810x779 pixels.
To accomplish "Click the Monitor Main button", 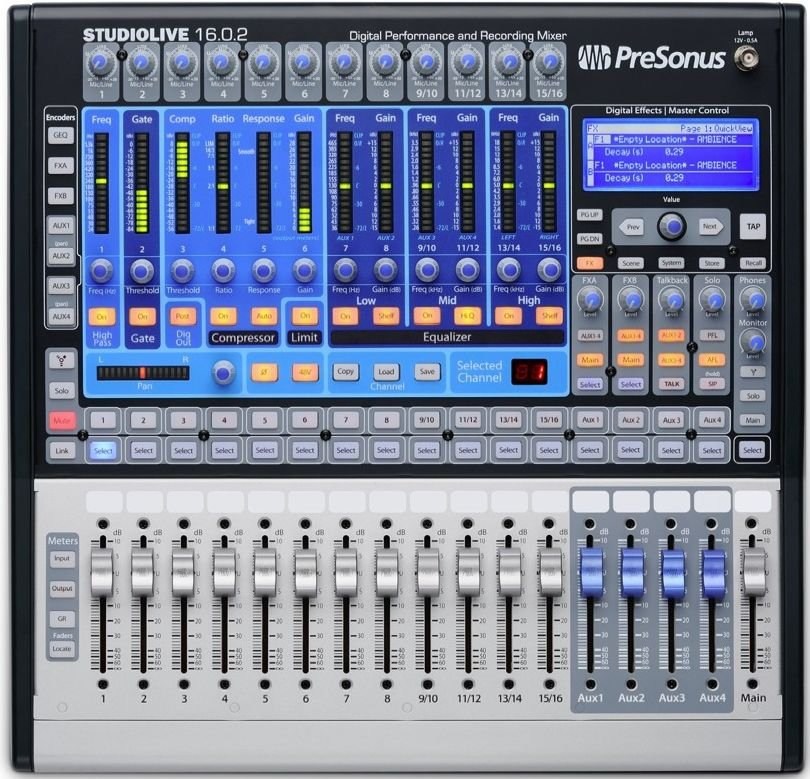I will click(x=753, y=420).
